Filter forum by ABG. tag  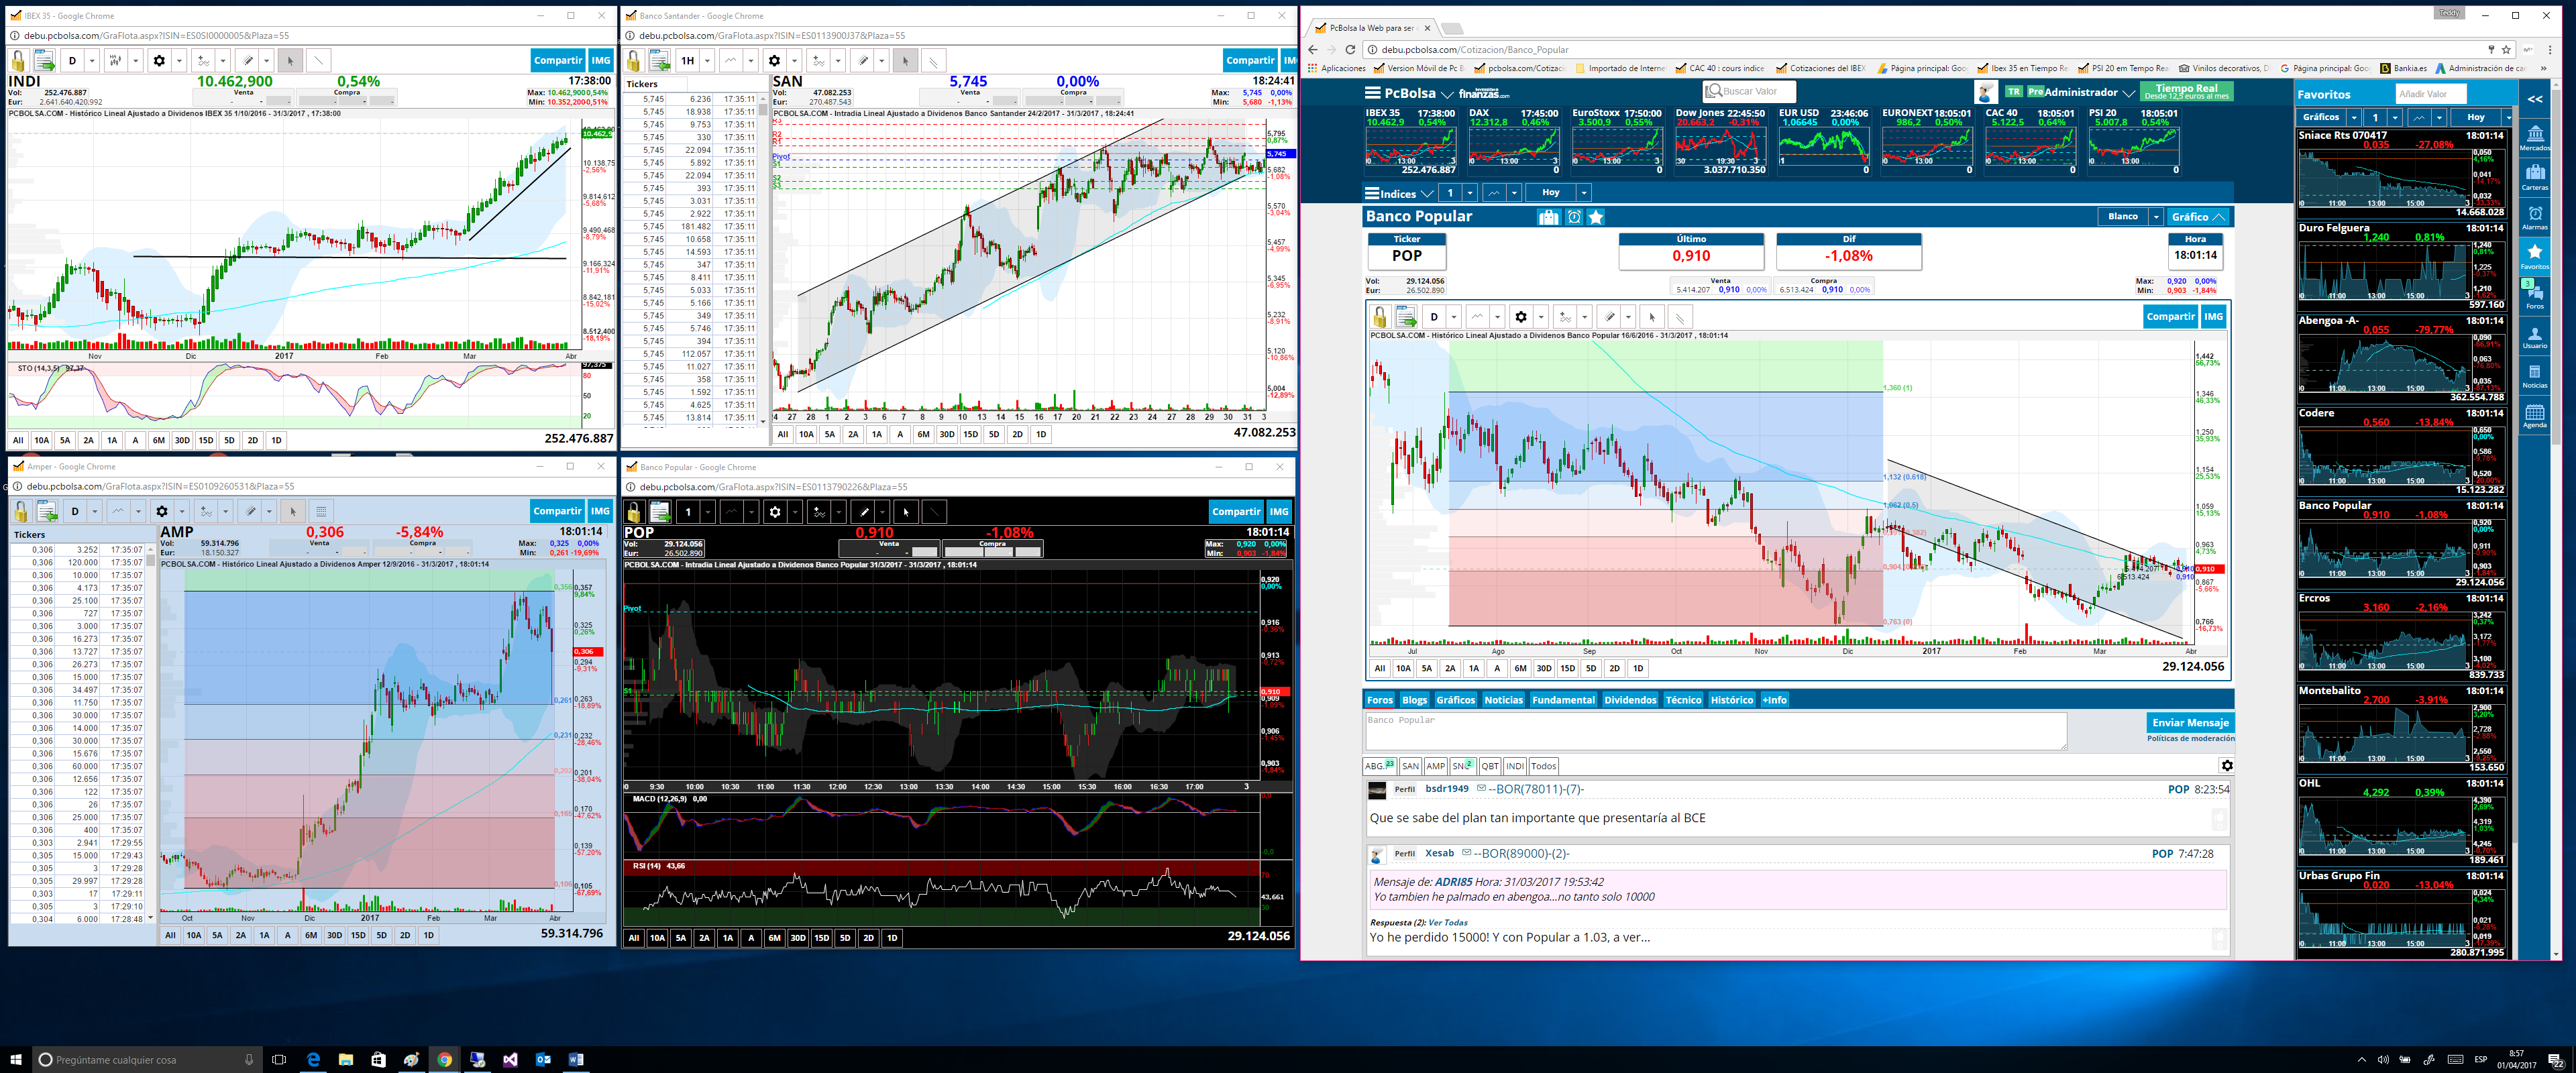click(x=1380, y=766)
